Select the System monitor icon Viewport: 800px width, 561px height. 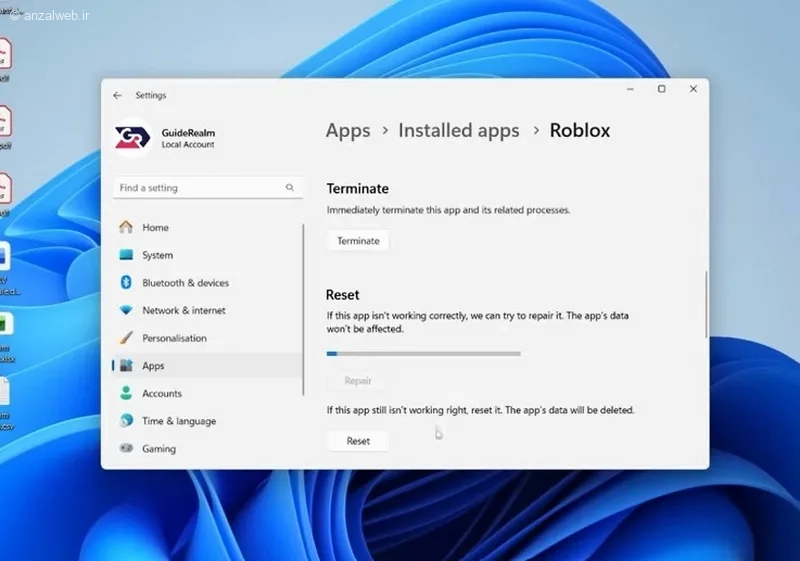tap(126, 254)
